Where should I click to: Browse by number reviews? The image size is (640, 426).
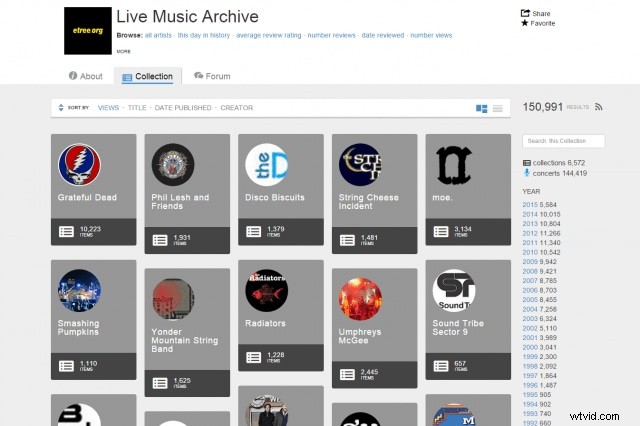tap(331, 35)
